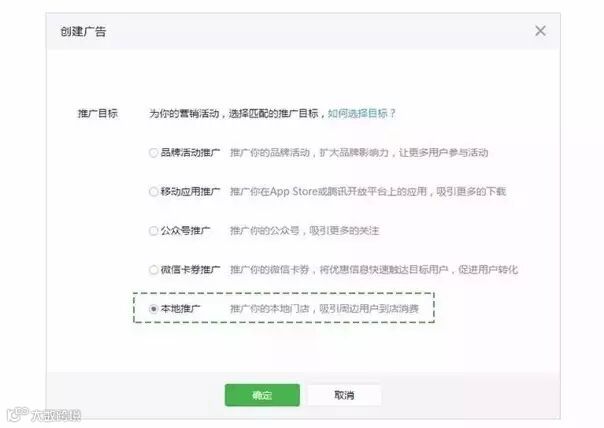Screen dimensions: 604x428
Task: Click the 微信卡券推广 option label
Action: (x=190, y=270)
